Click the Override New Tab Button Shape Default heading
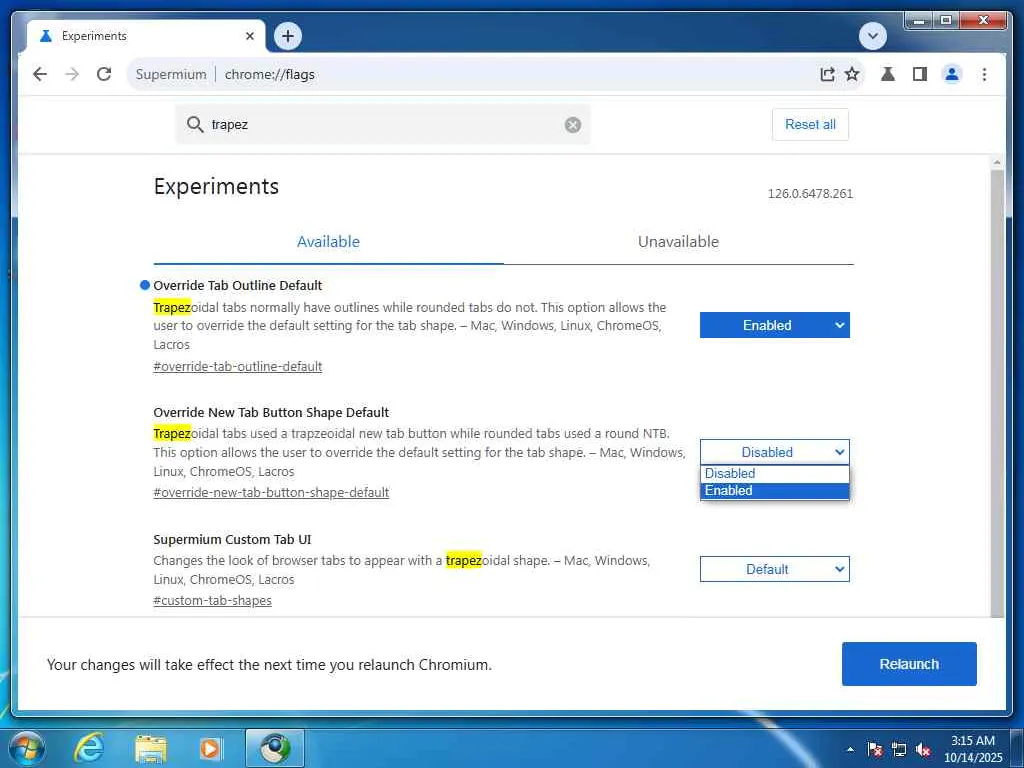Viewport: 1024px width, 768px height. [271, 413]
